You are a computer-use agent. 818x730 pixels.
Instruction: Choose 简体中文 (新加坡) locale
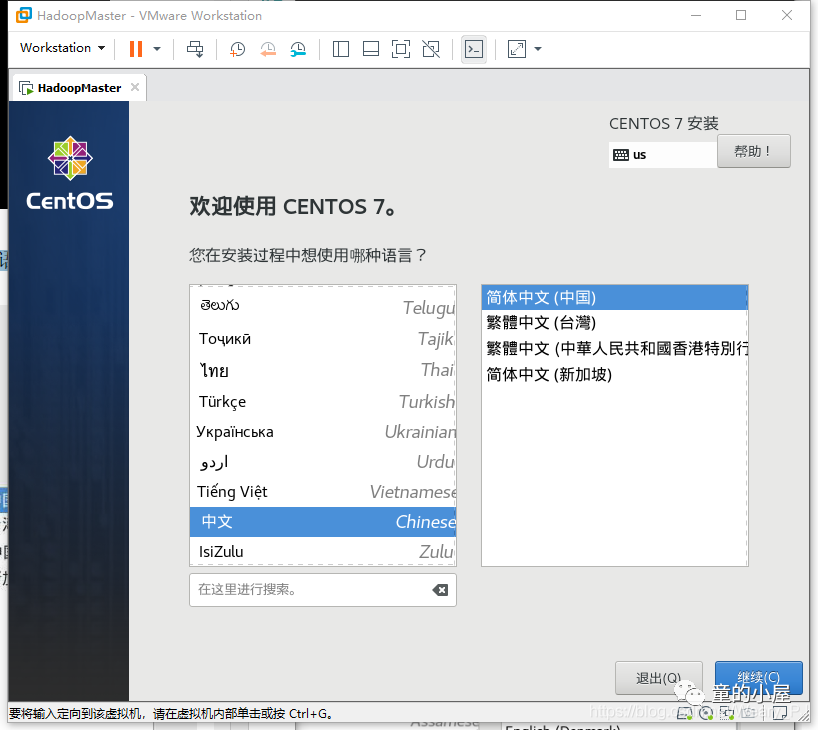[615, 374]
